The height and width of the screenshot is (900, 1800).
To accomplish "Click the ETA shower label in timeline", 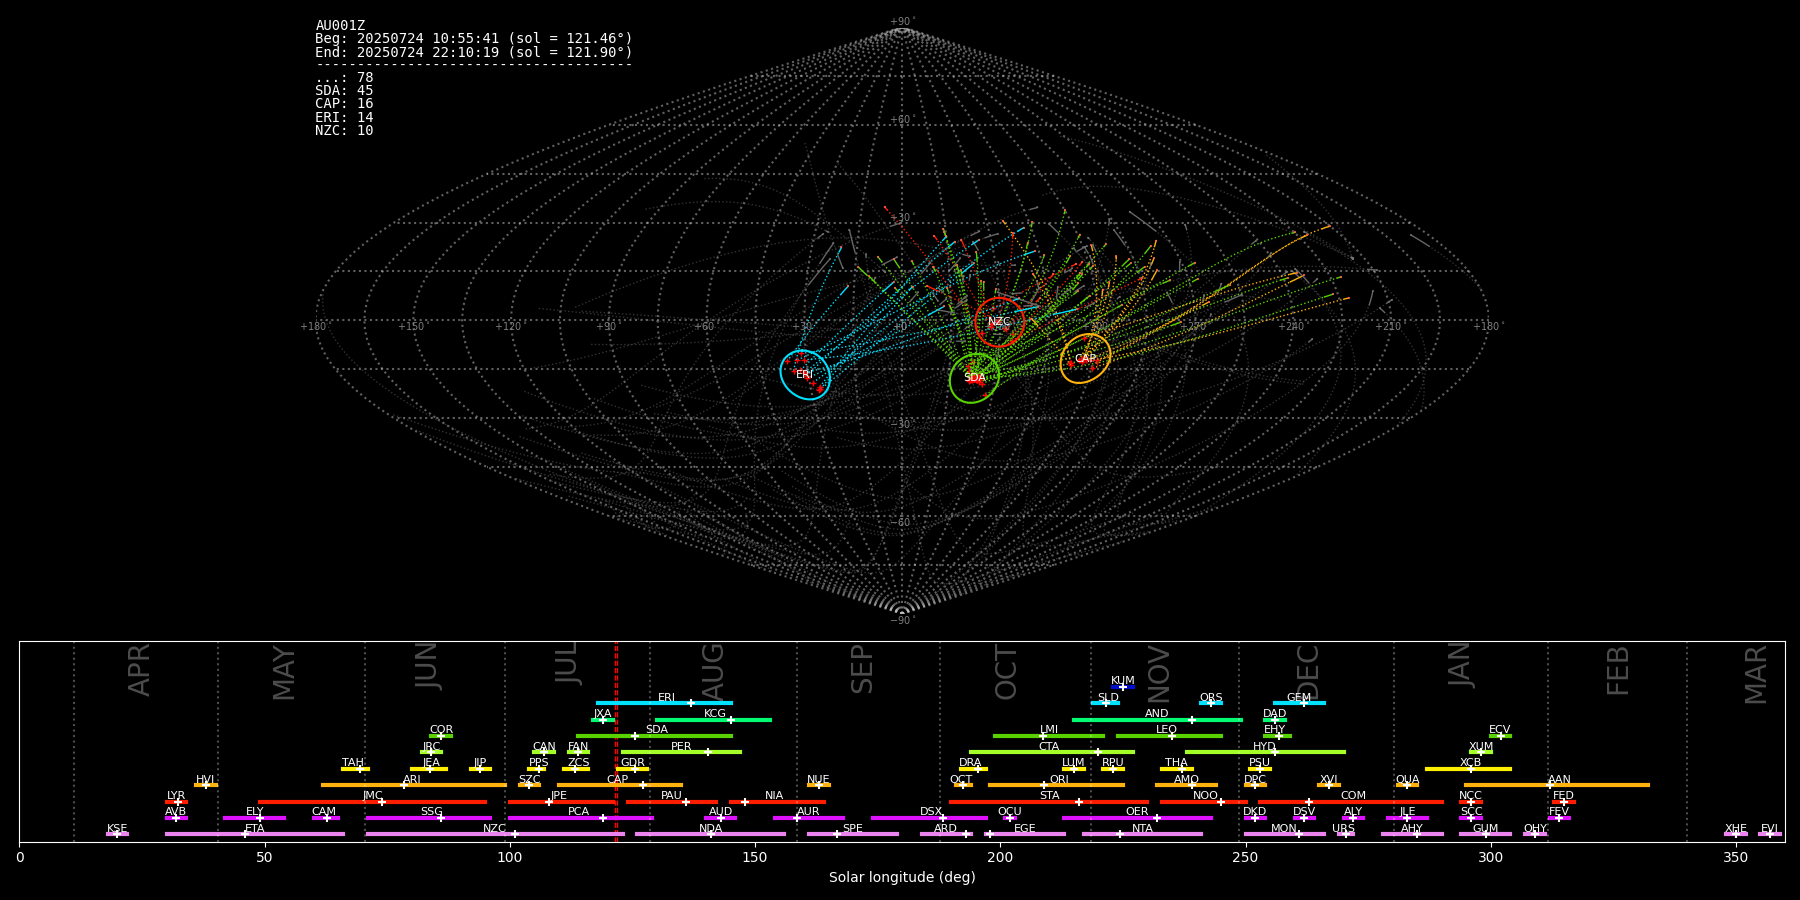I will (x=255, y=829).
